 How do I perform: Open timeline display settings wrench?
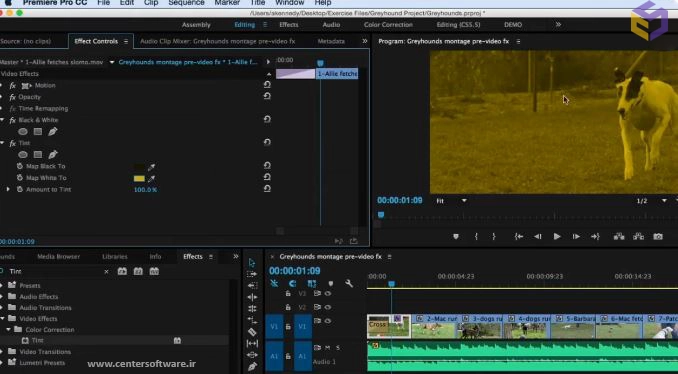coord(349,284)
